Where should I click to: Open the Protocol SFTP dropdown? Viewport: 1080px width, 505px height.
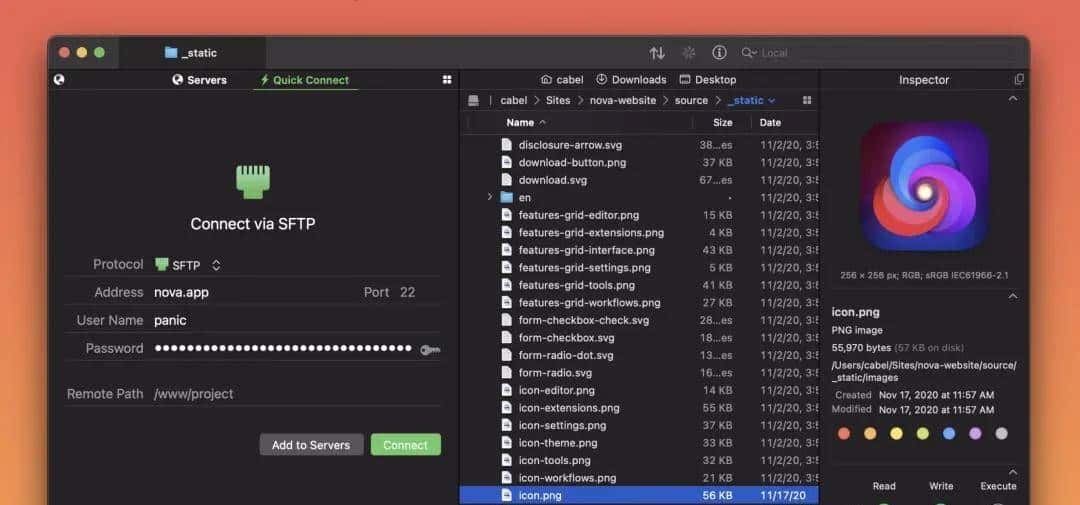188,265
